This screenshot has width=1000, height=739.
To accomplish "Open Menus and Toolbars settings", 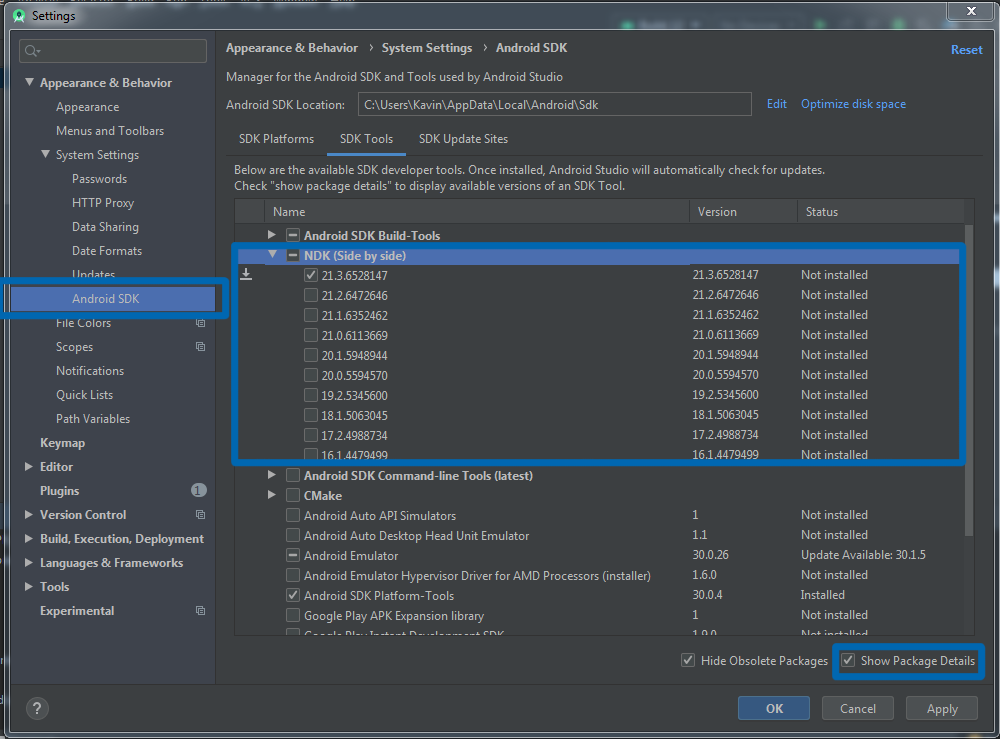I will [110, 131].
